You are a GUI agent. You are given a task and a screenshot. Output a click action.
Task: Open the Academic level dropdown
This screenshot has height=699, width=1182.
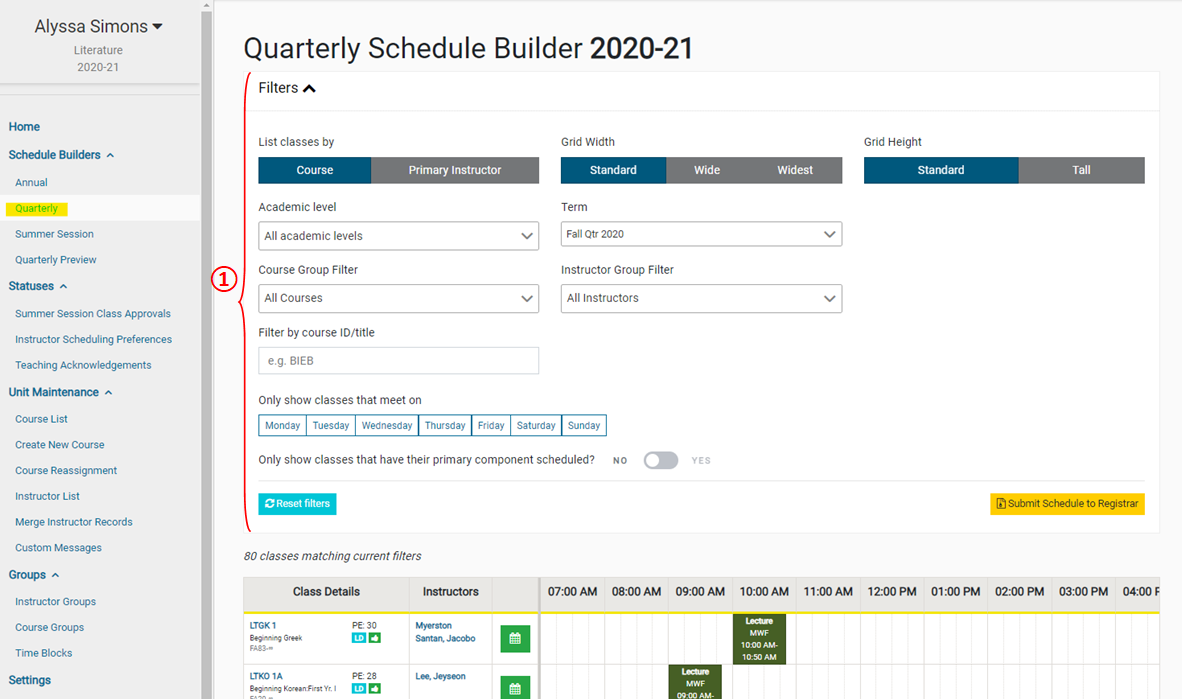coord(398,236)
